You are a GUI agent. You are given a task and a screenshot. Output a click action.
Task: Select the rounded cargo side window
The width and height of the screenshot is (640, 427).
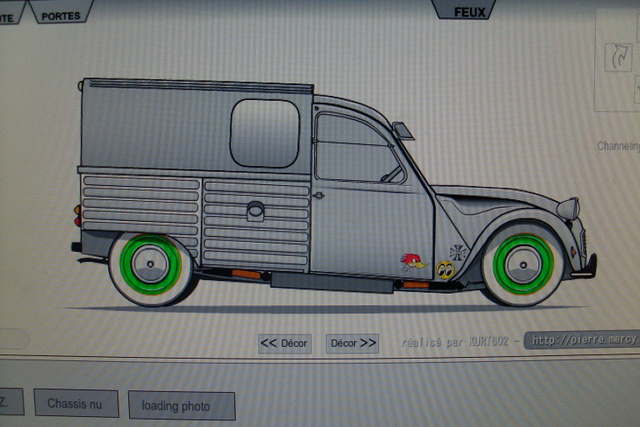264,133
